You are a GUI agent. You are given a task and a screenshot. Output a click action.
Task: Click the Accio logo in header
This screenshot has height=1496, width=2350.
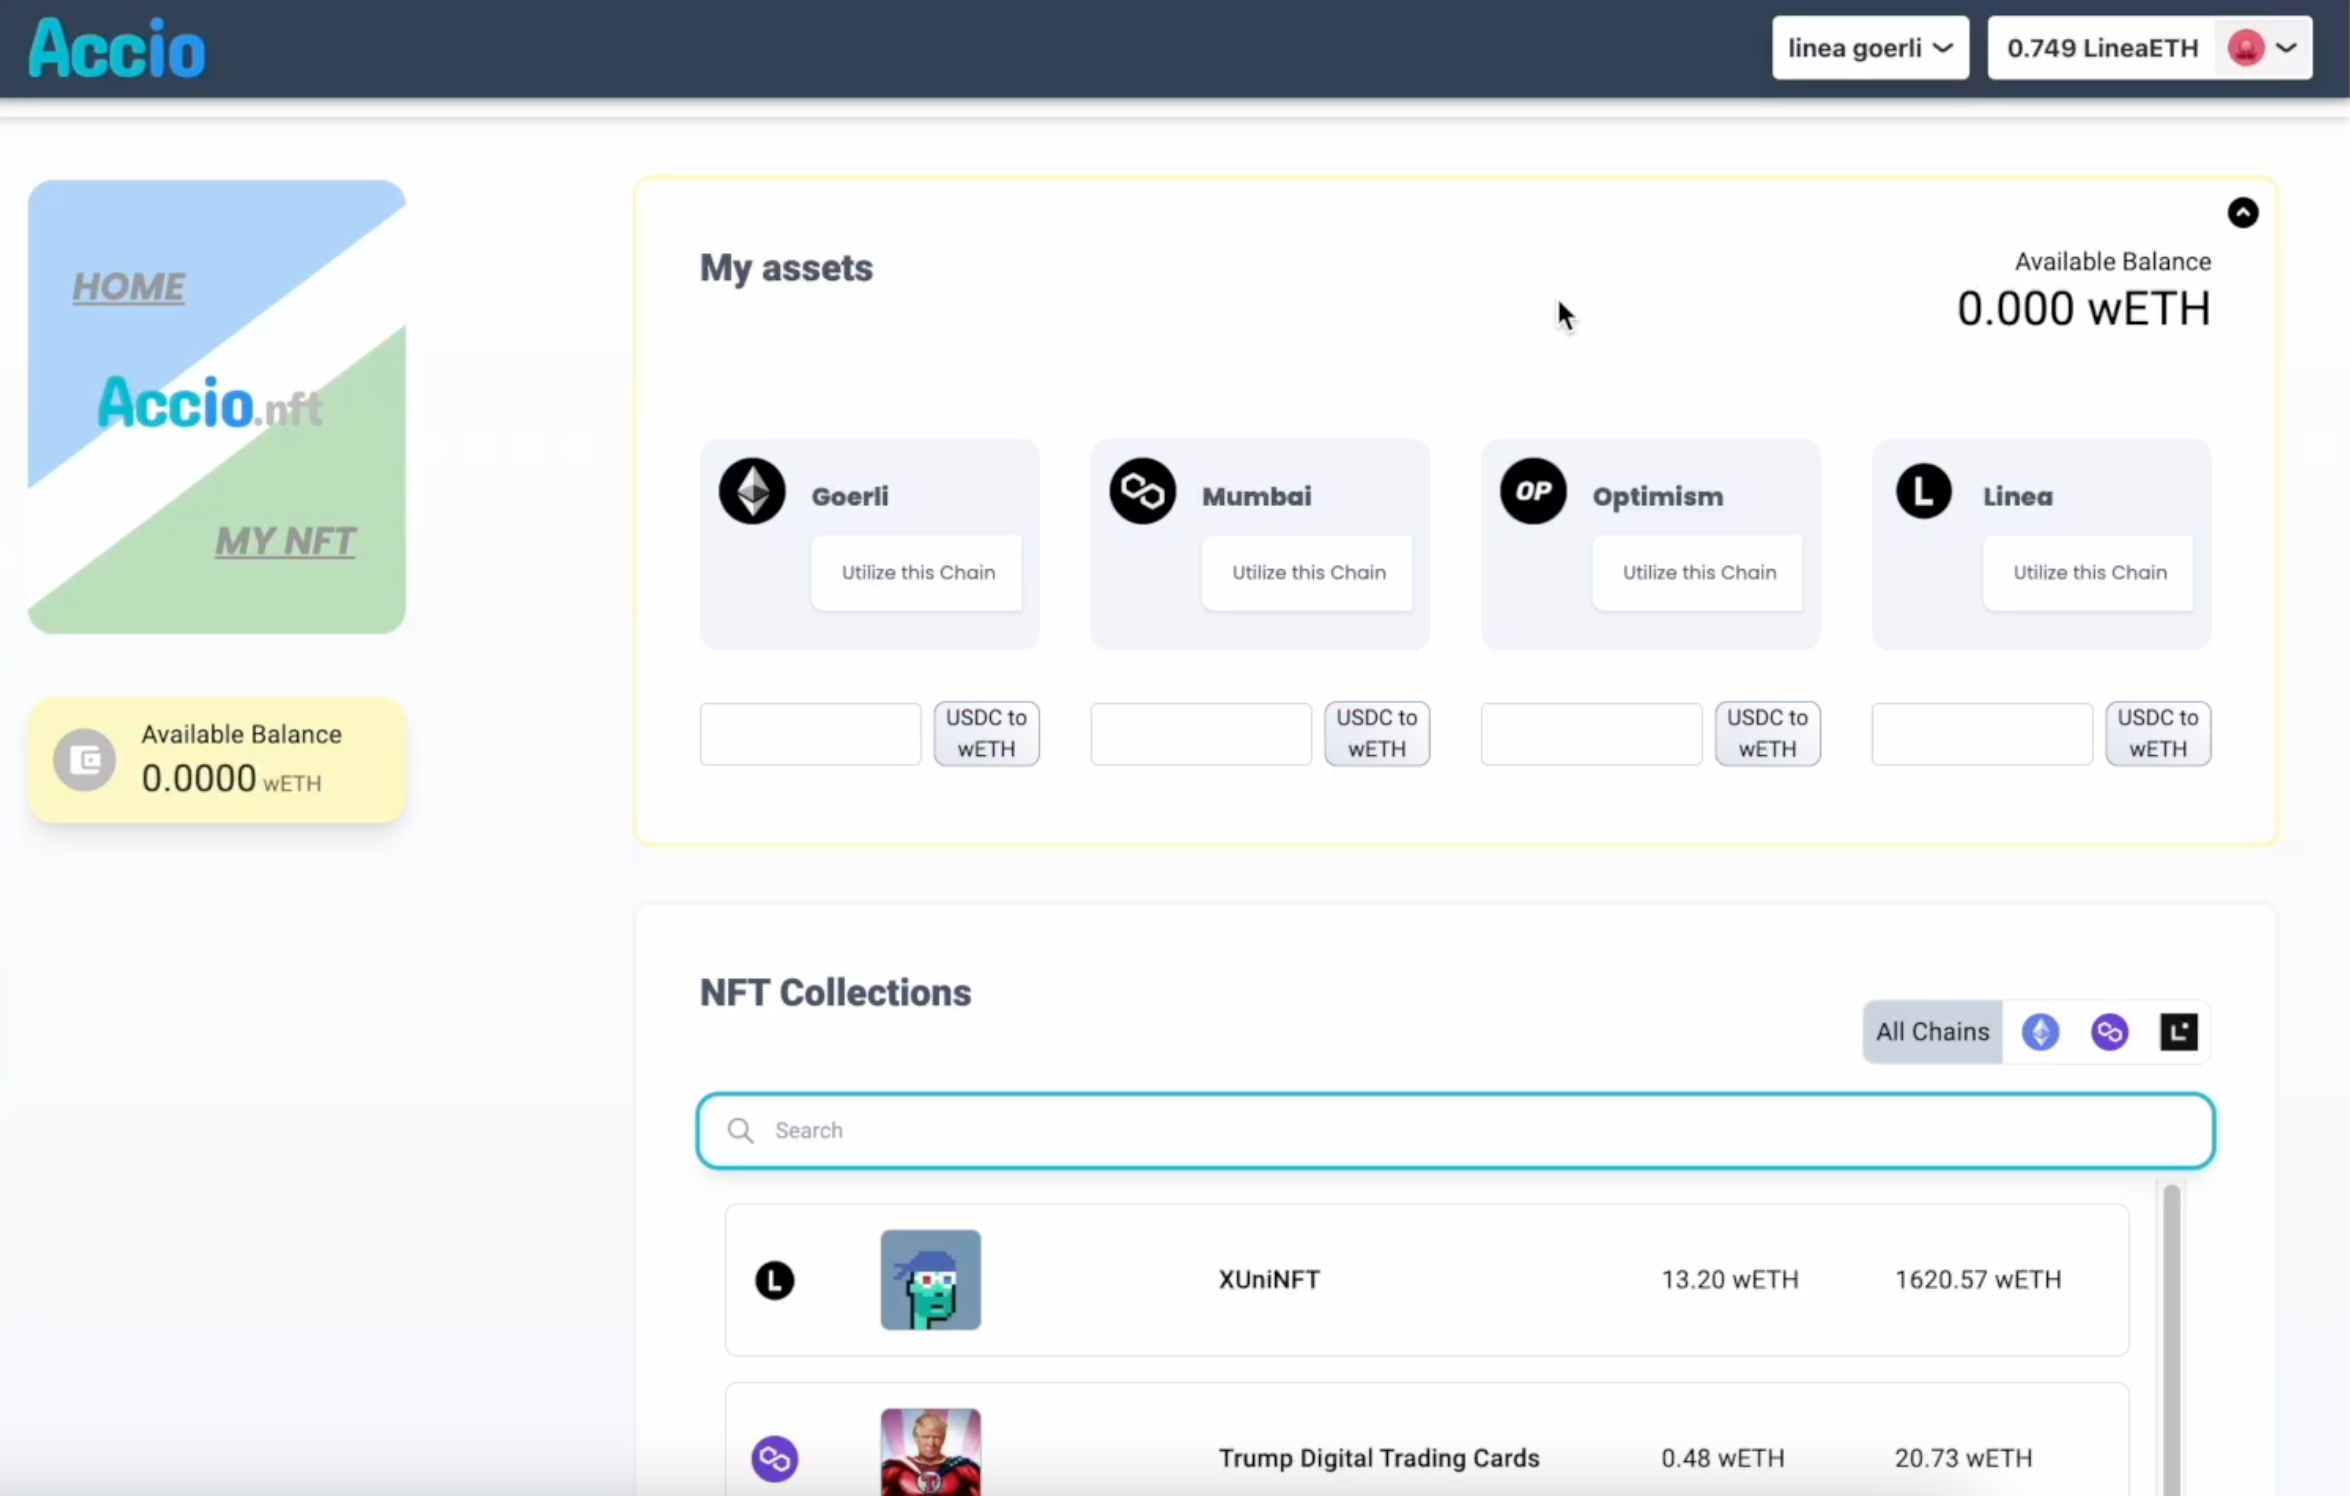pos(117,48)
